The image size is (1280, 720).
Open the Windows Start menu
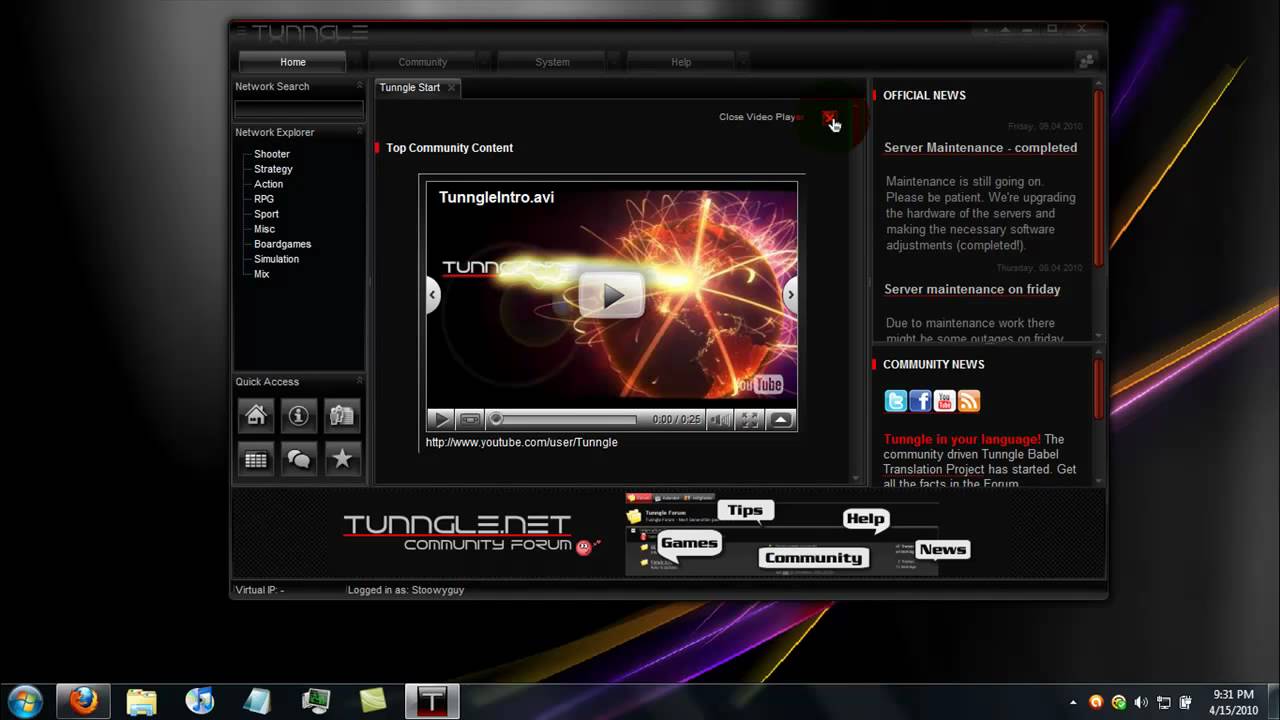24,701
